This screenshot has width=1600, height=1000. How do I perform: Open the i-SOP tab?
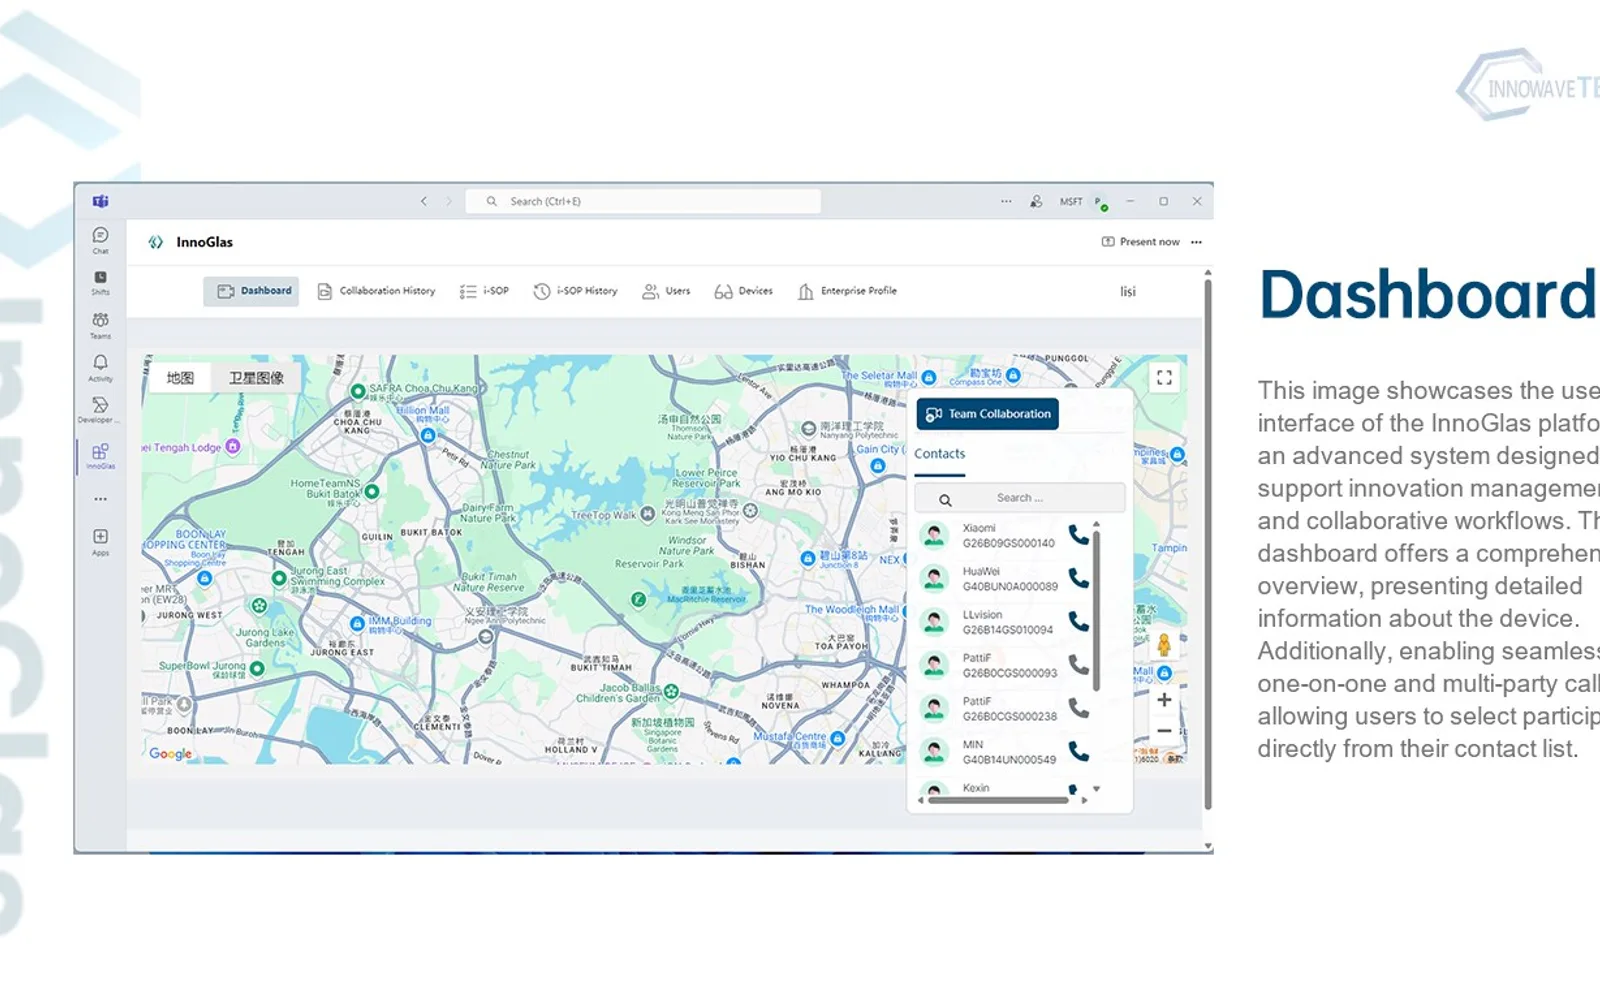coord(484,291)
